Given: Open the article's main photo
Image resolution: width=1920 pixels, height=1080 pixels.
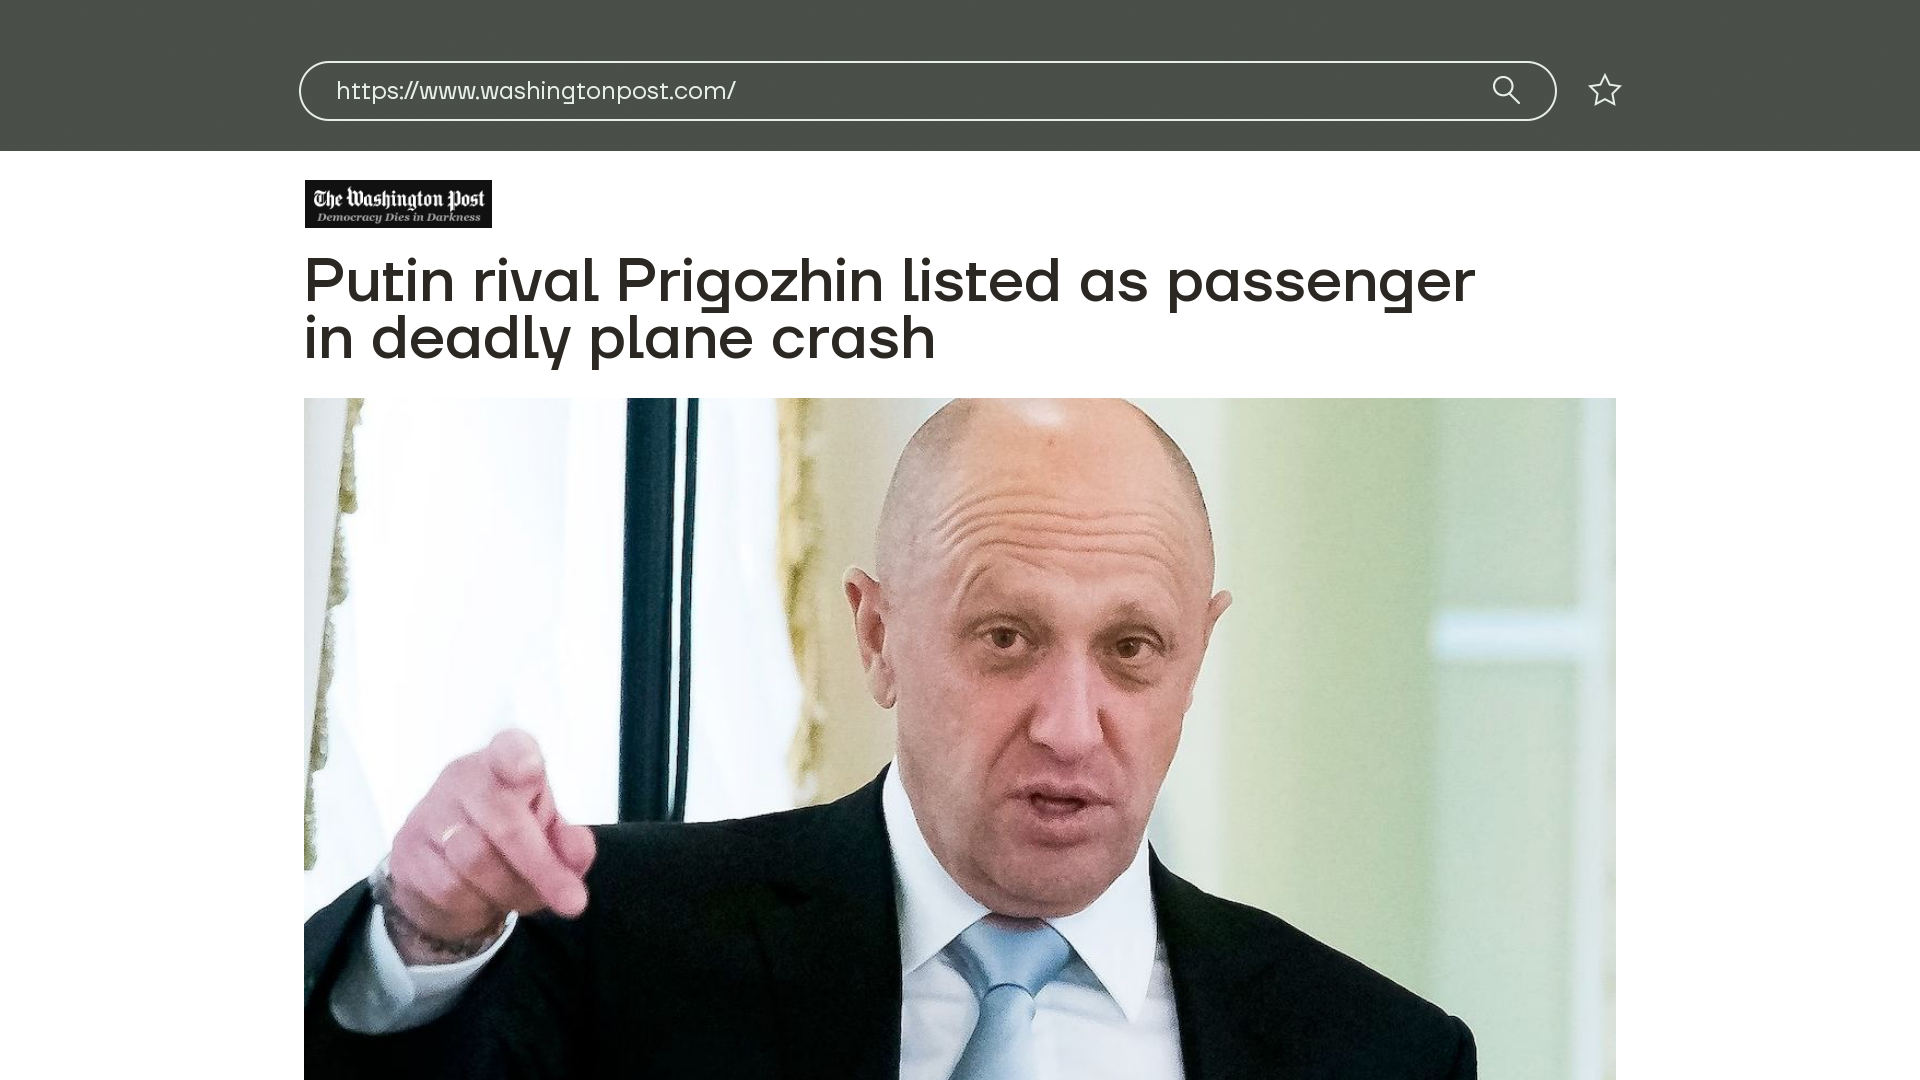Looking at the screenshot, I should pos(959,739).
